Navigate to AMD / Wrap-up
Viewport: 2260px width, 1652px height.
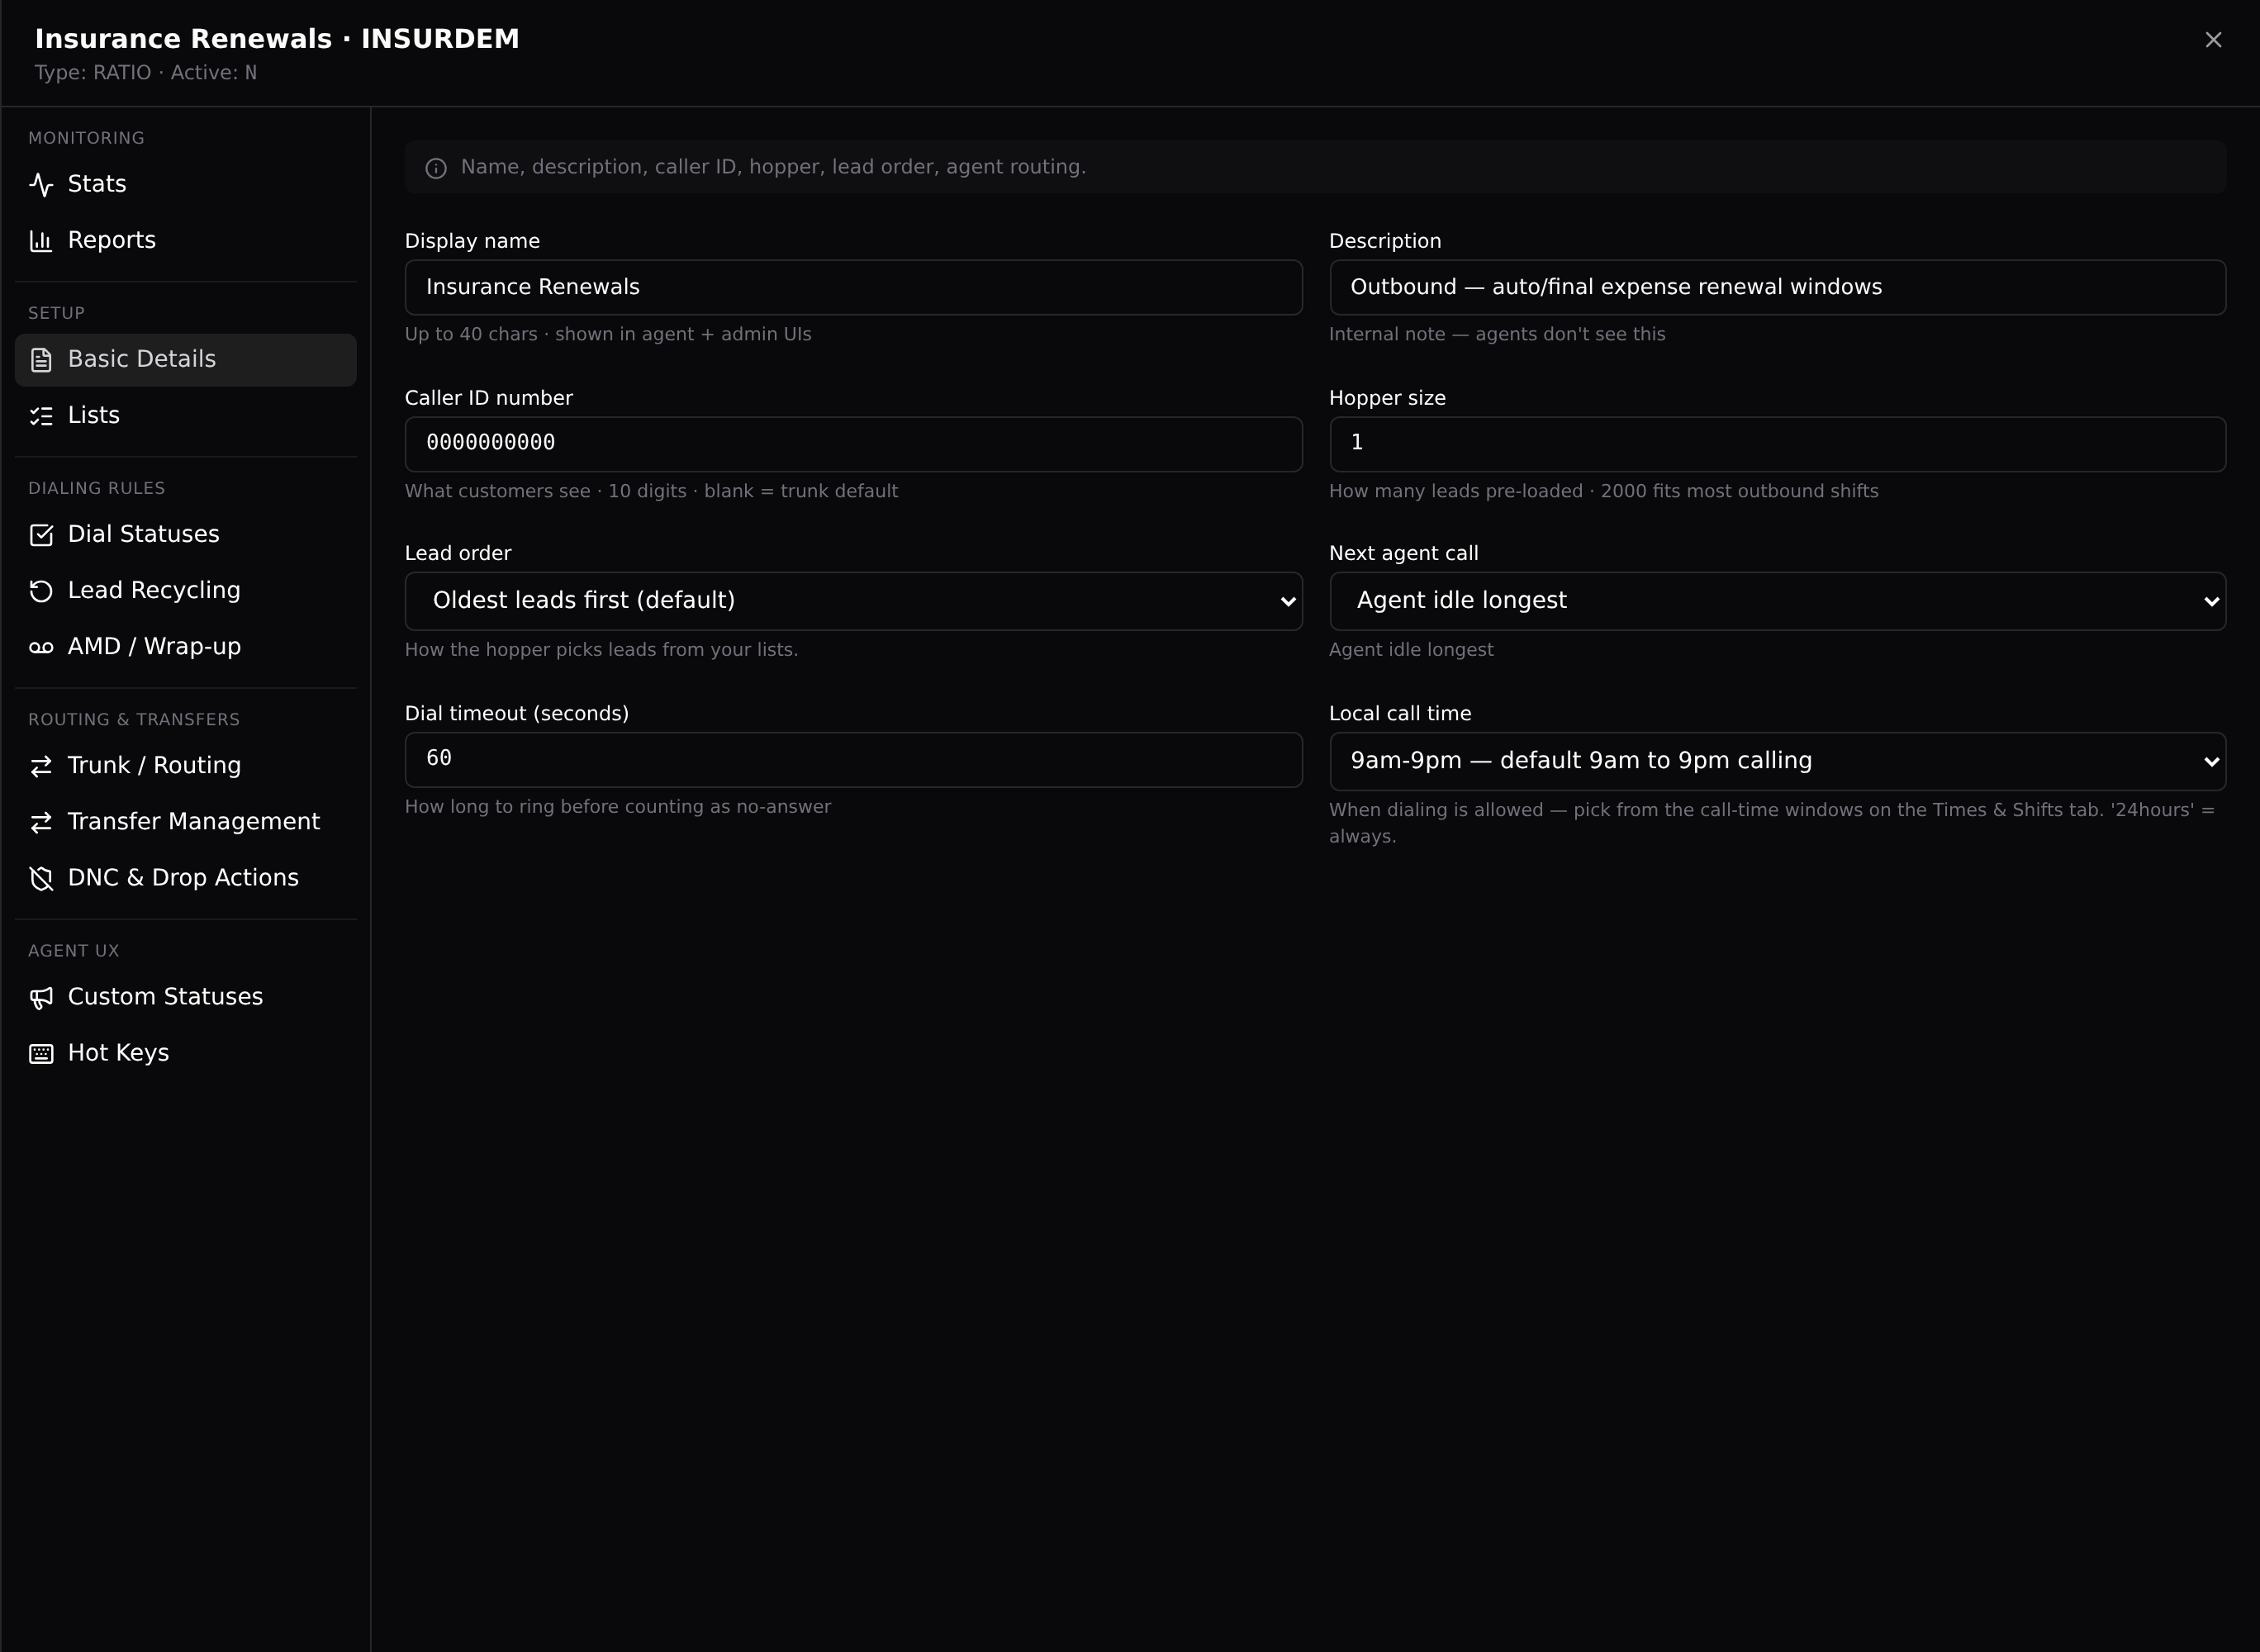[x=186, y=646]
